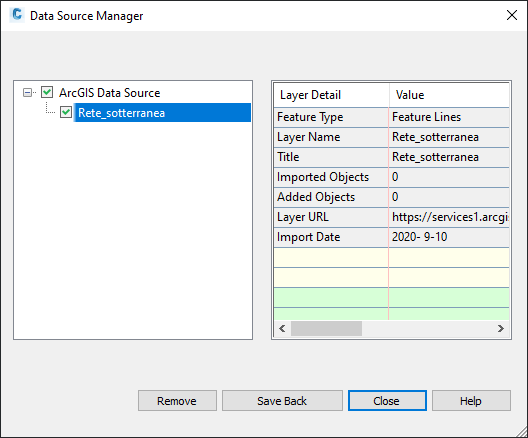Image resolution: width=528 pixels, height=438 pixels.
Task: Select the ArcGIS Data Source label
Action: [x=109, y=93]
